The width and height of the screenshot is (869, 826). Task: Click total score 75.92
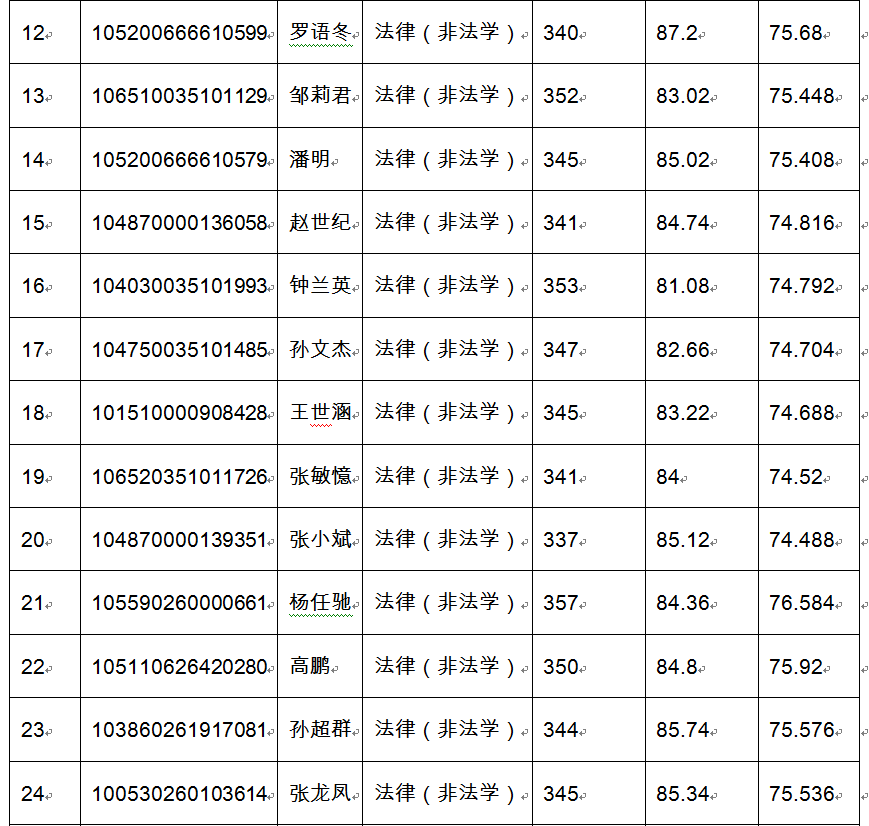pyautogui.click(x=795, y=667)
